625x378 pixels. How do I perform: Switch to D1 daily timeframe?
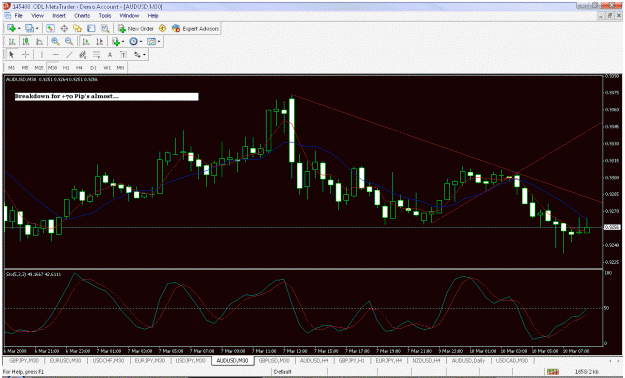93,67
